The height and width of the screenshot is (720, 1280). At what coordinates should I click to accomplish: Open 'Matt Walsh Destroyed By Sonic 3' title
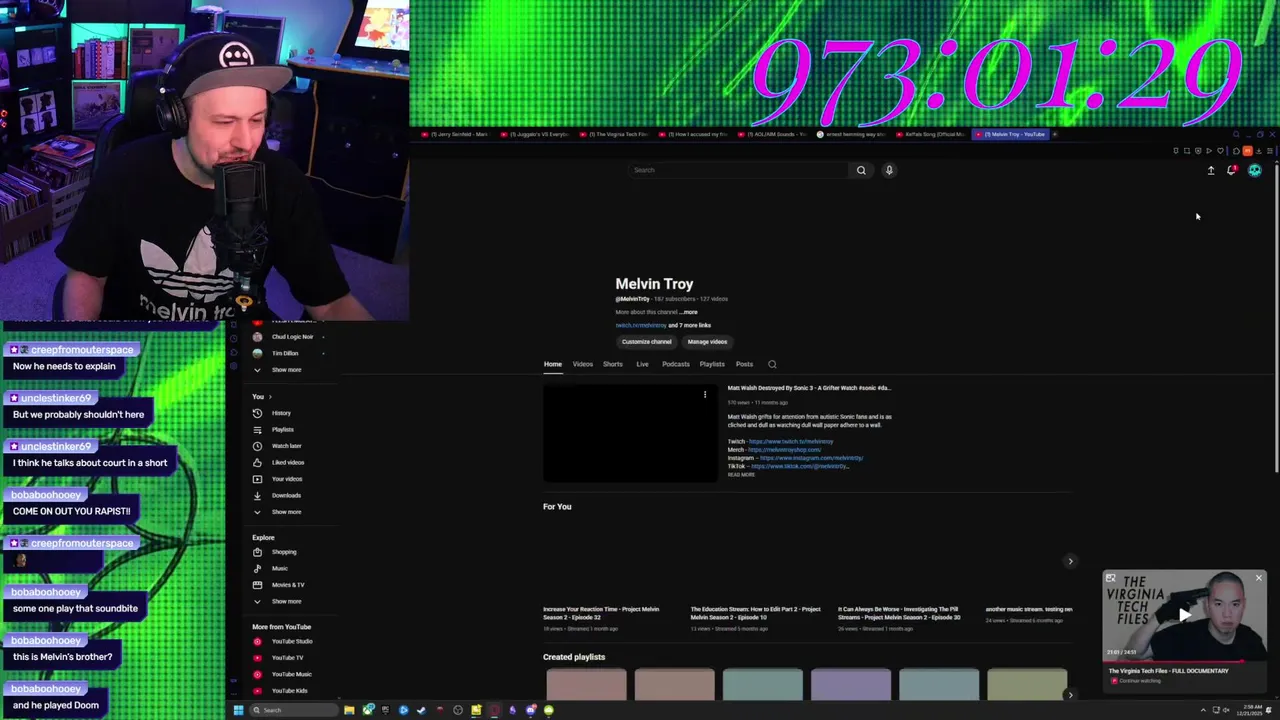(809, 388)
